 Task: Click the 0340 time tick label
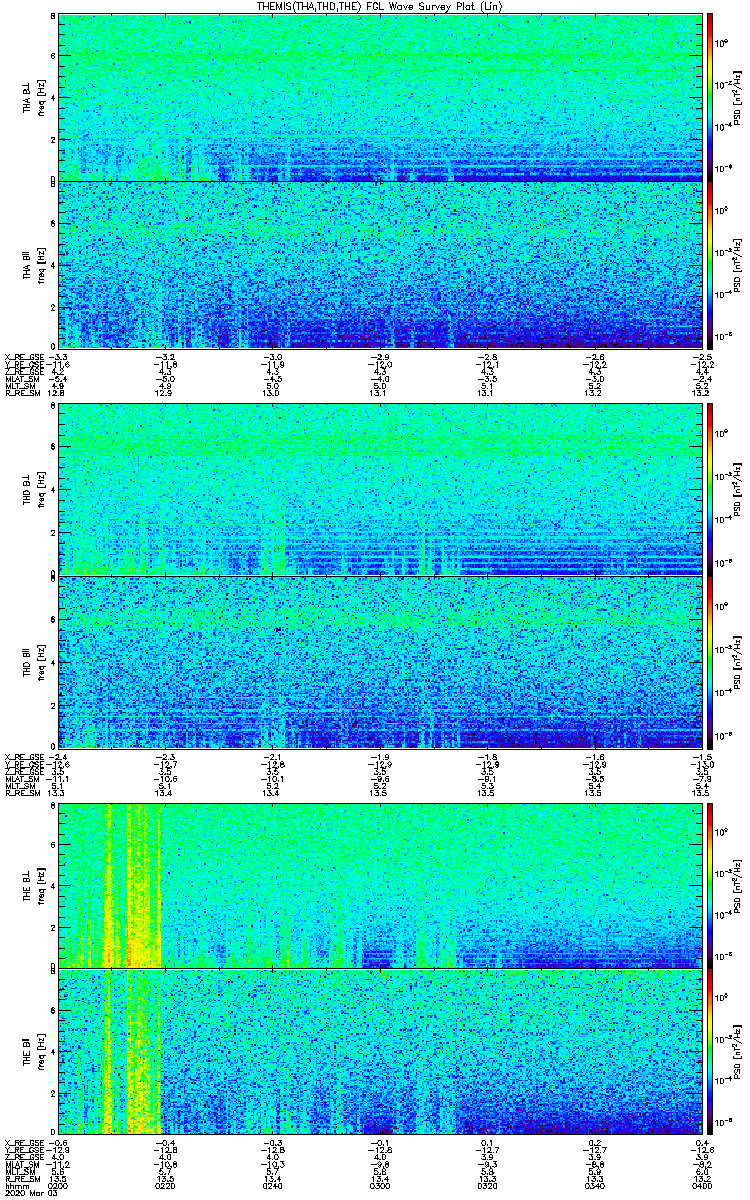[593, 1186]
